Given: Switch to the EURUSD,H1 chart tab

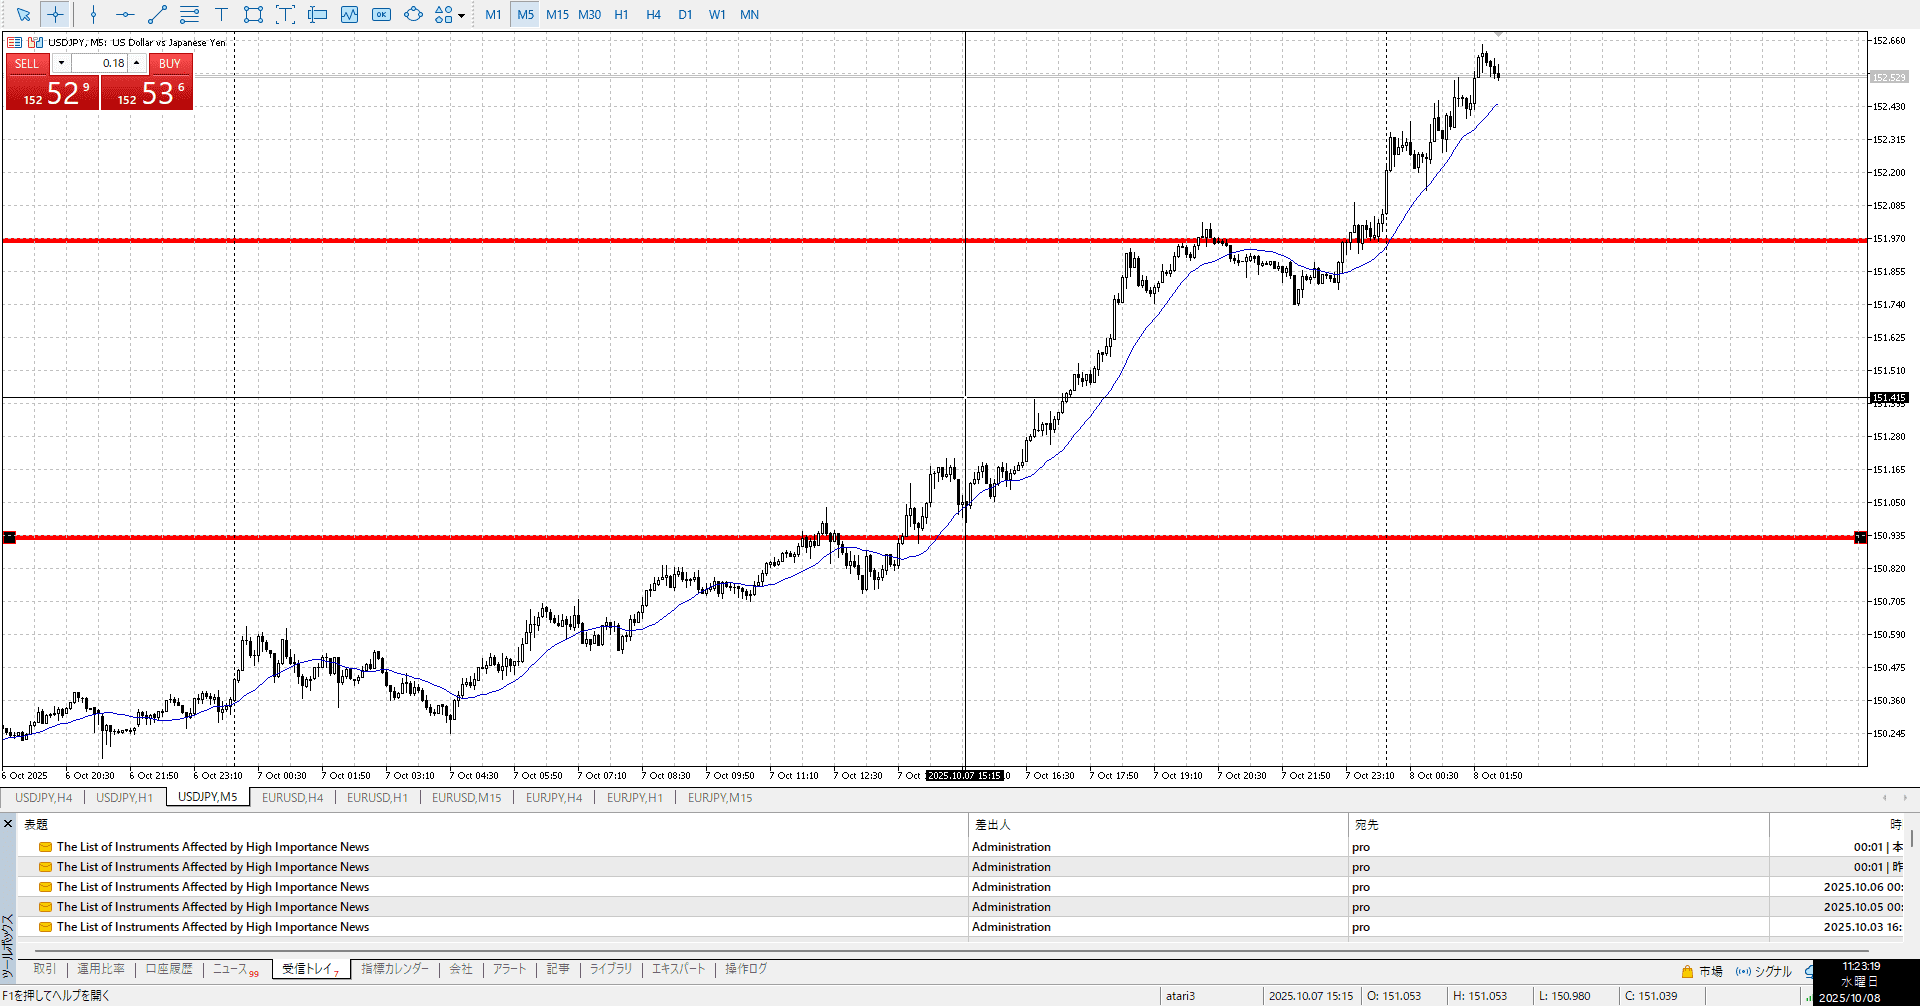Looking at the screenshot, I should (x=377, y=797).
